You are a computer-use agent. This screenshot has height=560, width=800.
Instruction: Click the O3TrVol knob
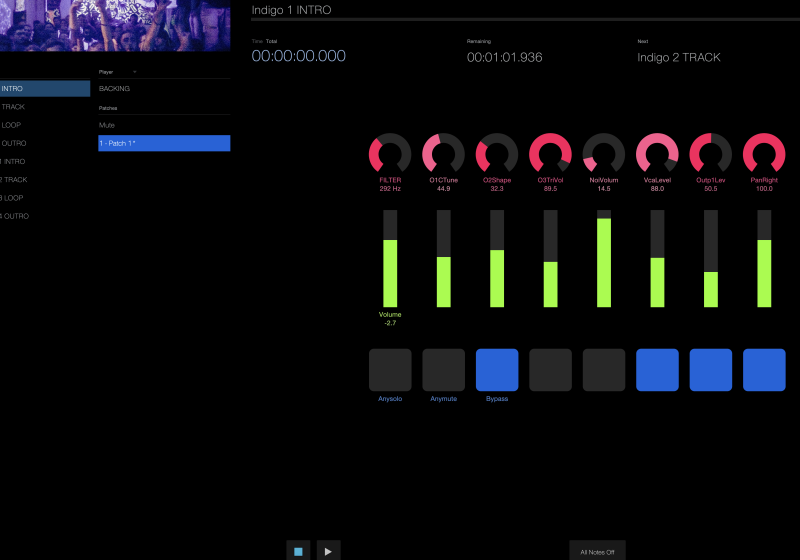pos(550,153)
